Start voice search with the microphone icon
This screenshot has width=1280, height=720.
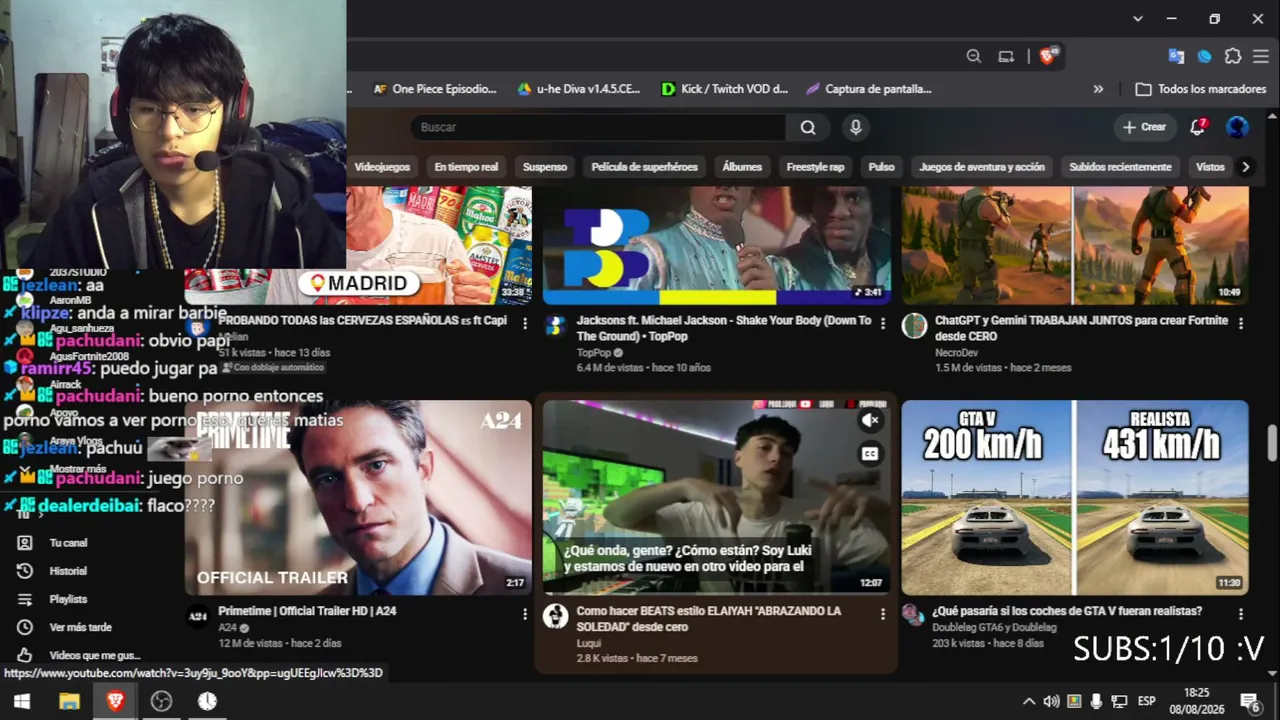point(855,127)
